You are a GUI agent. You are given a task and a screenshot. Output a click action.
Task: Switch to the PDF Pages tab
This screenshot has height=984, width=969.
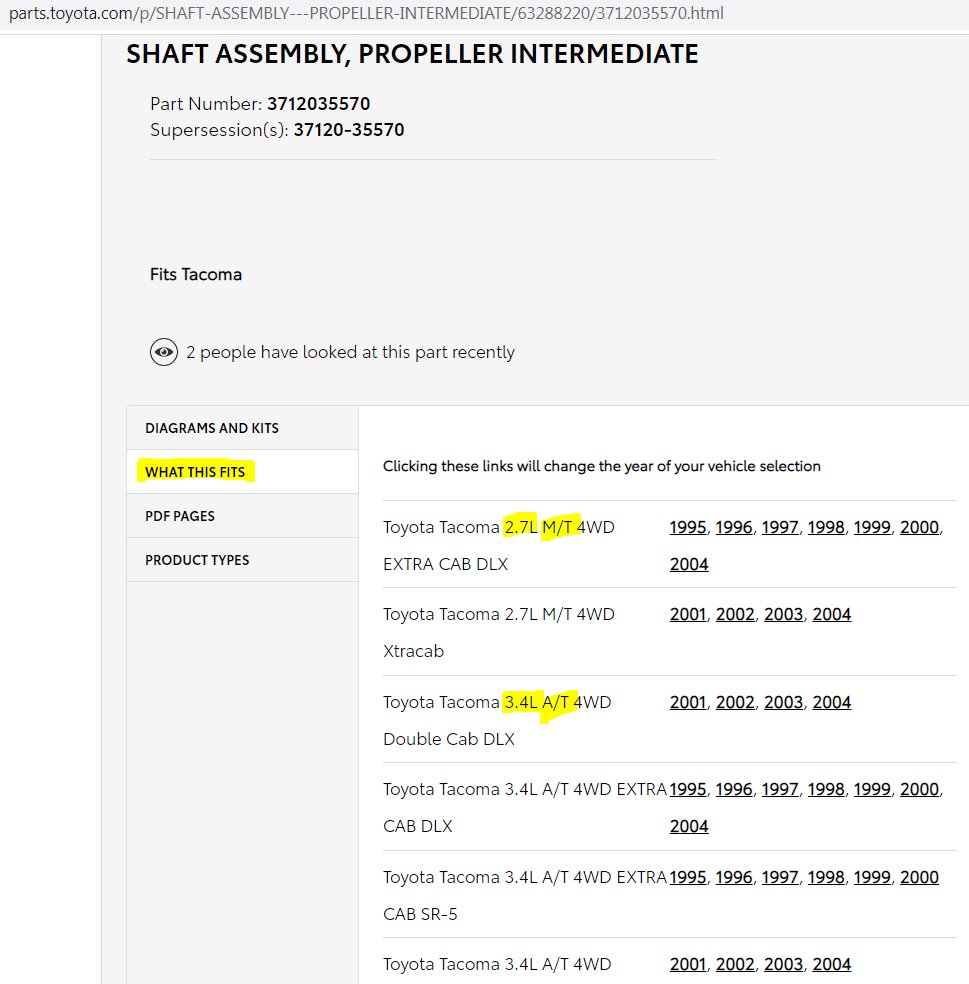[242, 516]
